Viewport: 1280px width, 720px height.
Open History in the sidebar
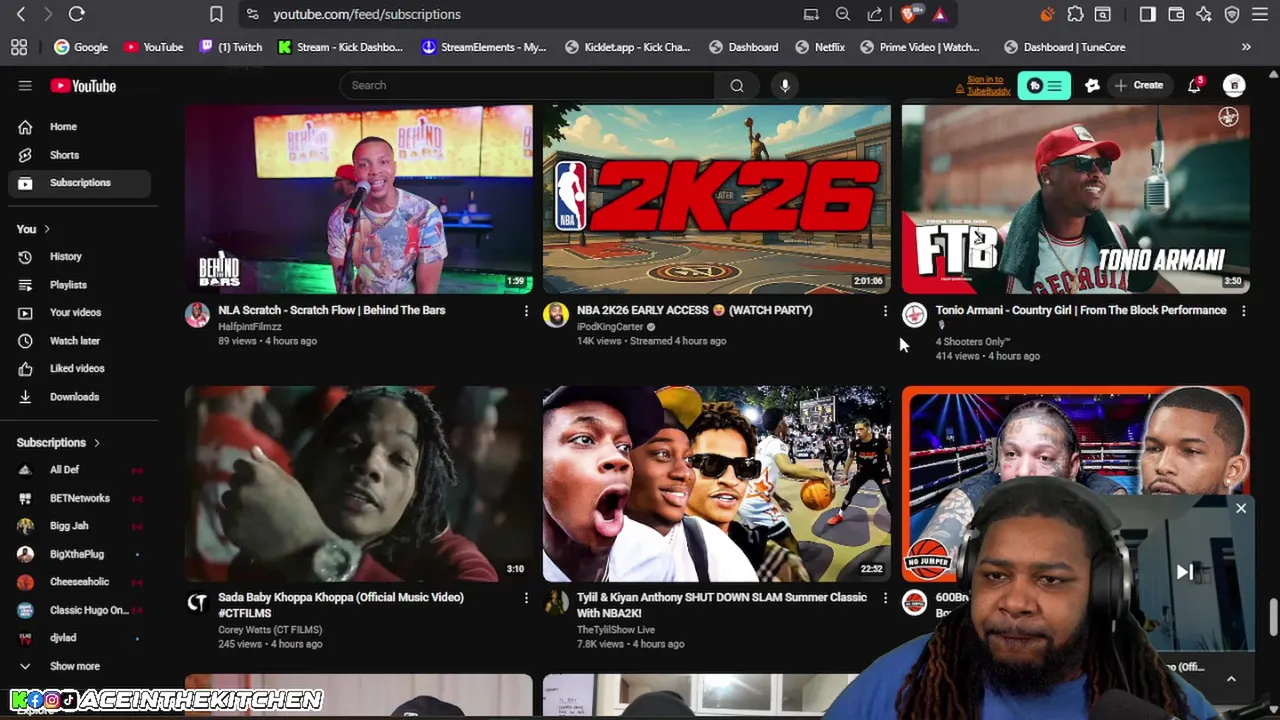pyautogui.click(x=79, y=257)
